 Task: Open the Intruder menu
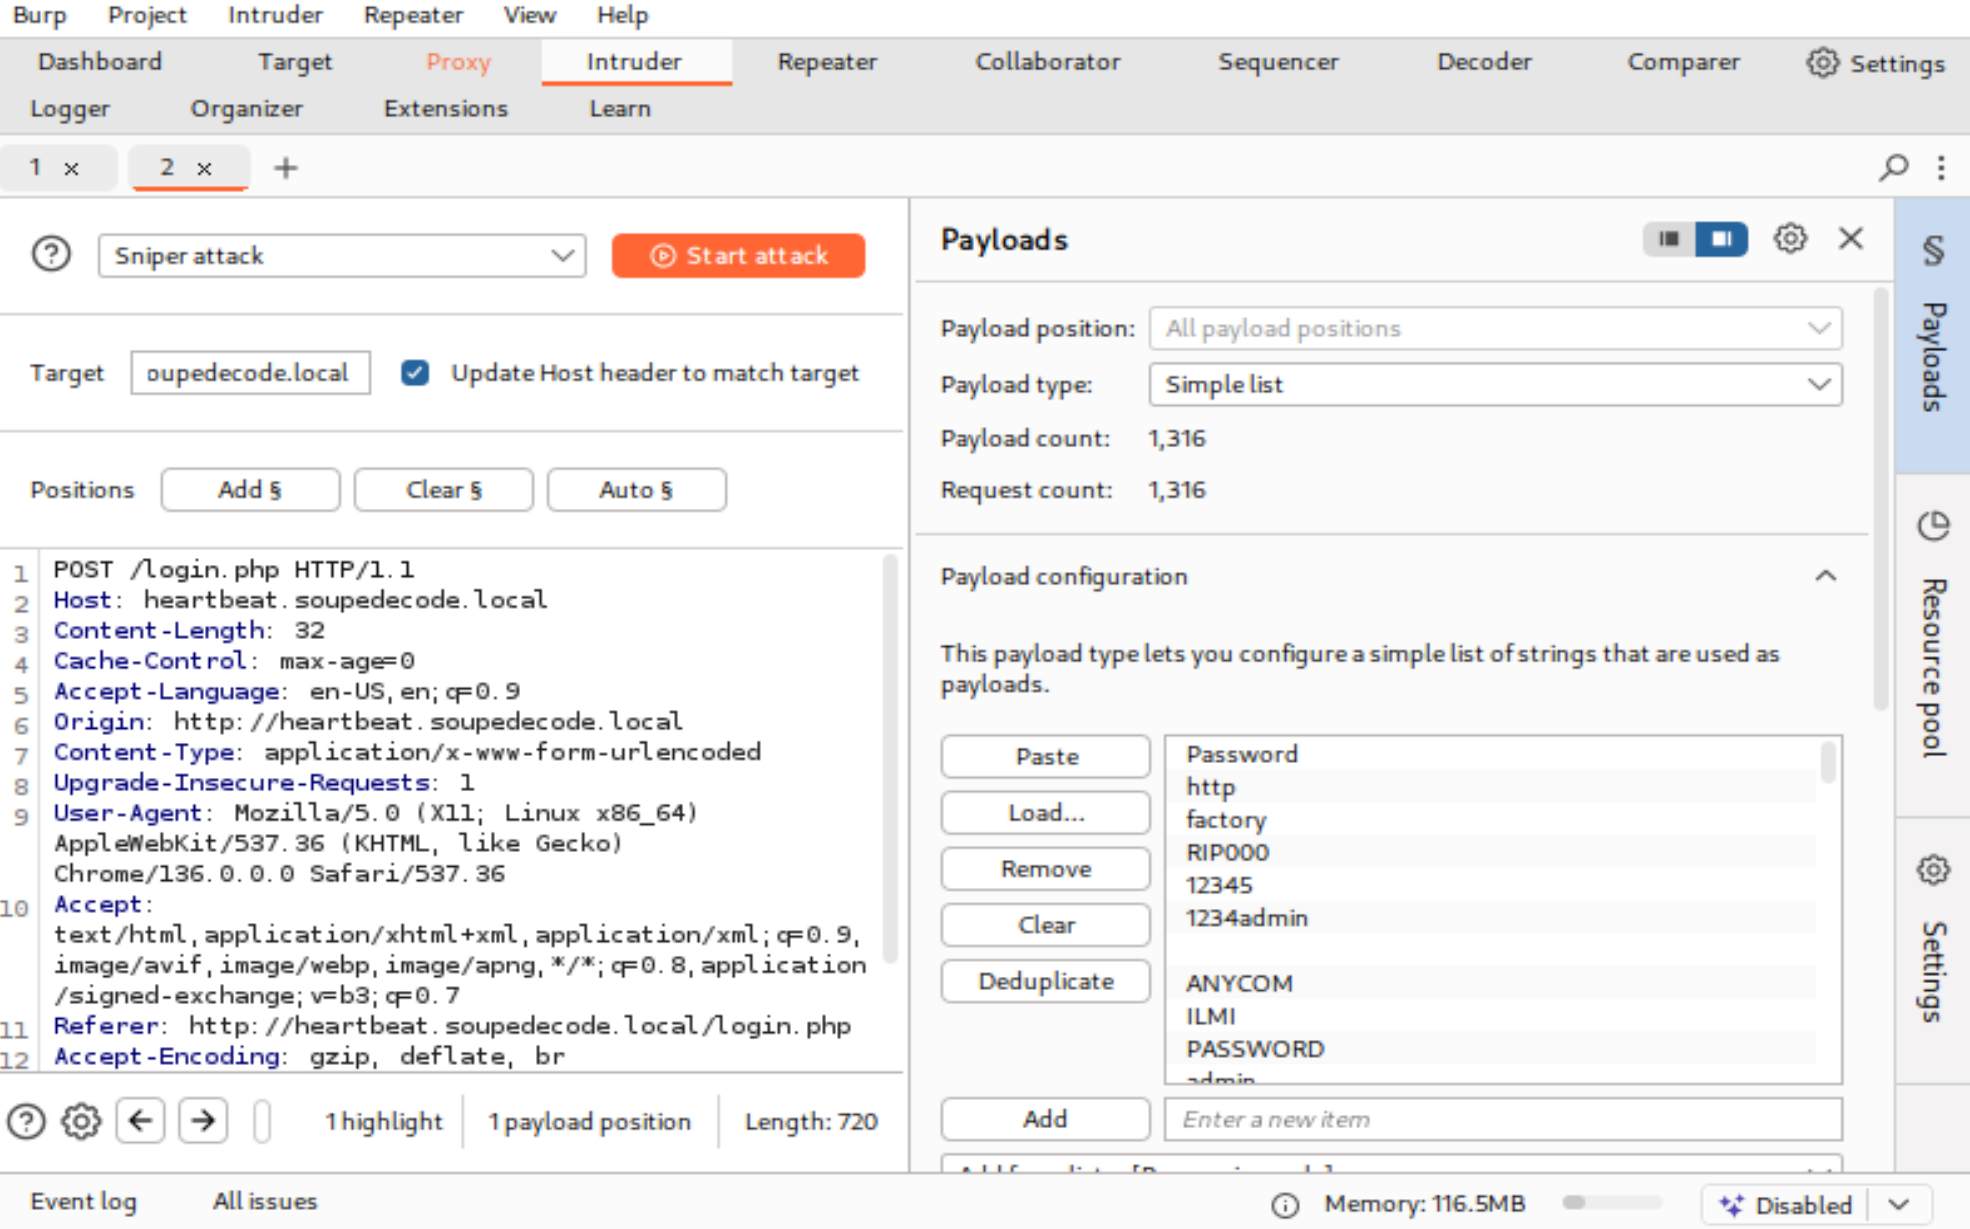(x=275, y=15)
